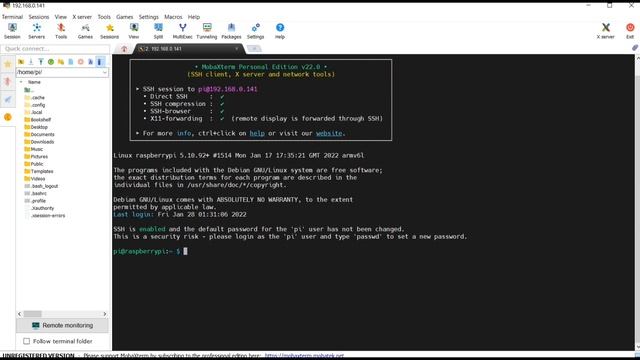Click the Quick connect input field
The width and height of the screenshot is (640, 360).
55,49
